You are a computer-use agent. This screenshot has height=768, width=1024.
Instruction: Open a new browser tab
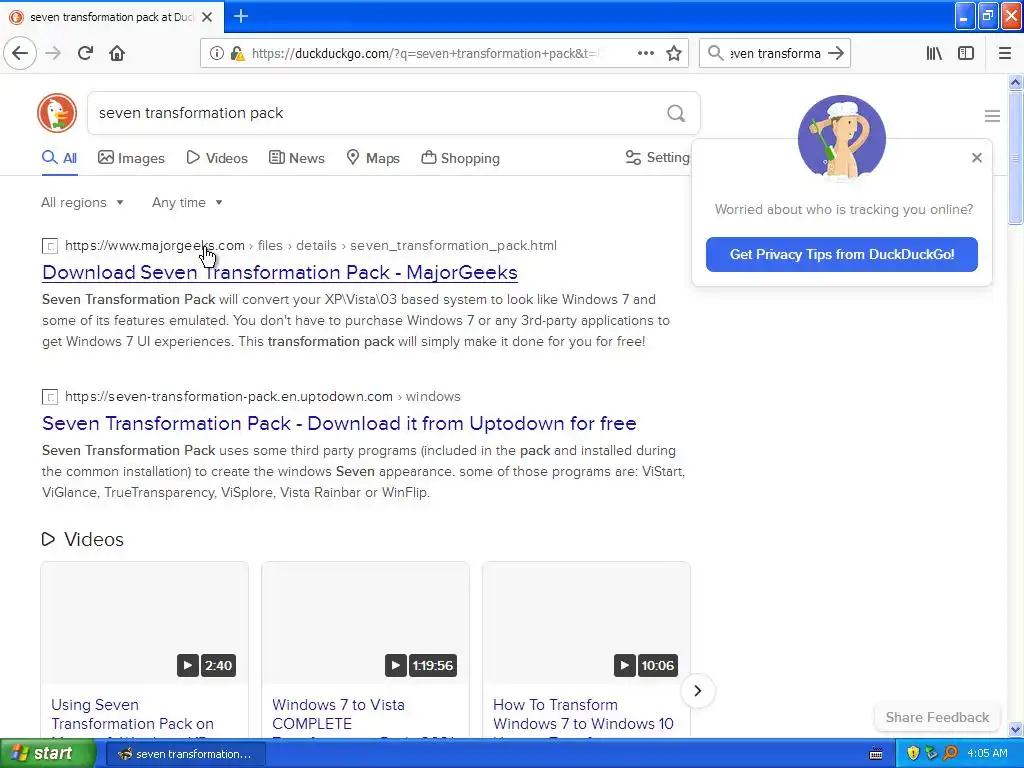241,16
